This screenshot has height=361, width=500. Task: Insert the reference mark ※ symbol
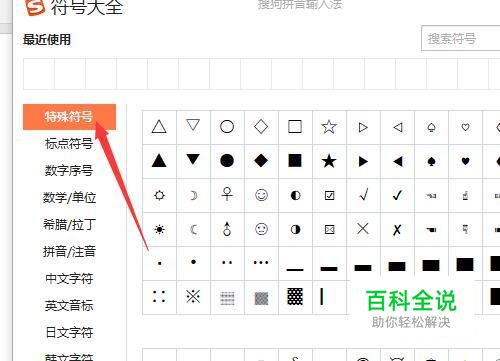coord(193,297)
